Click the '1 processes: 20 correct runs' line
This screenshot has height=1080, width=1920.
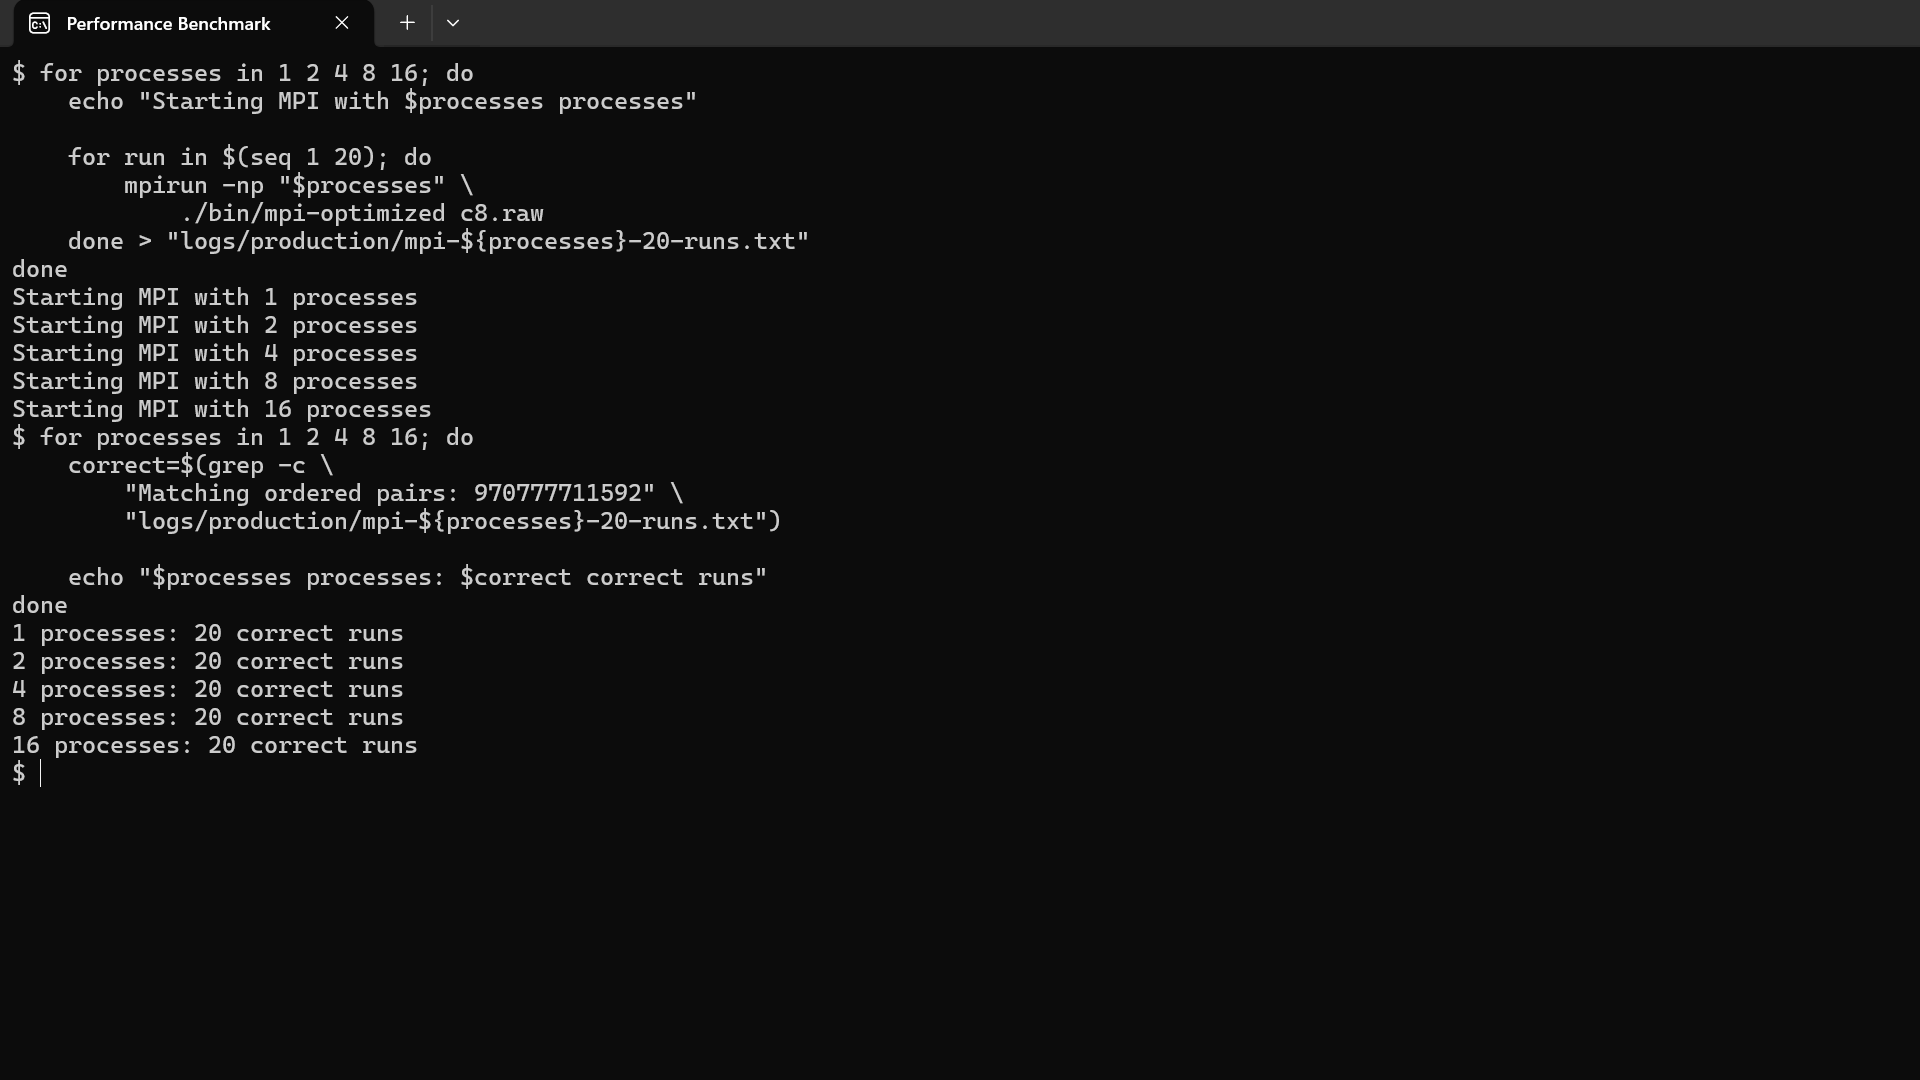208,634
